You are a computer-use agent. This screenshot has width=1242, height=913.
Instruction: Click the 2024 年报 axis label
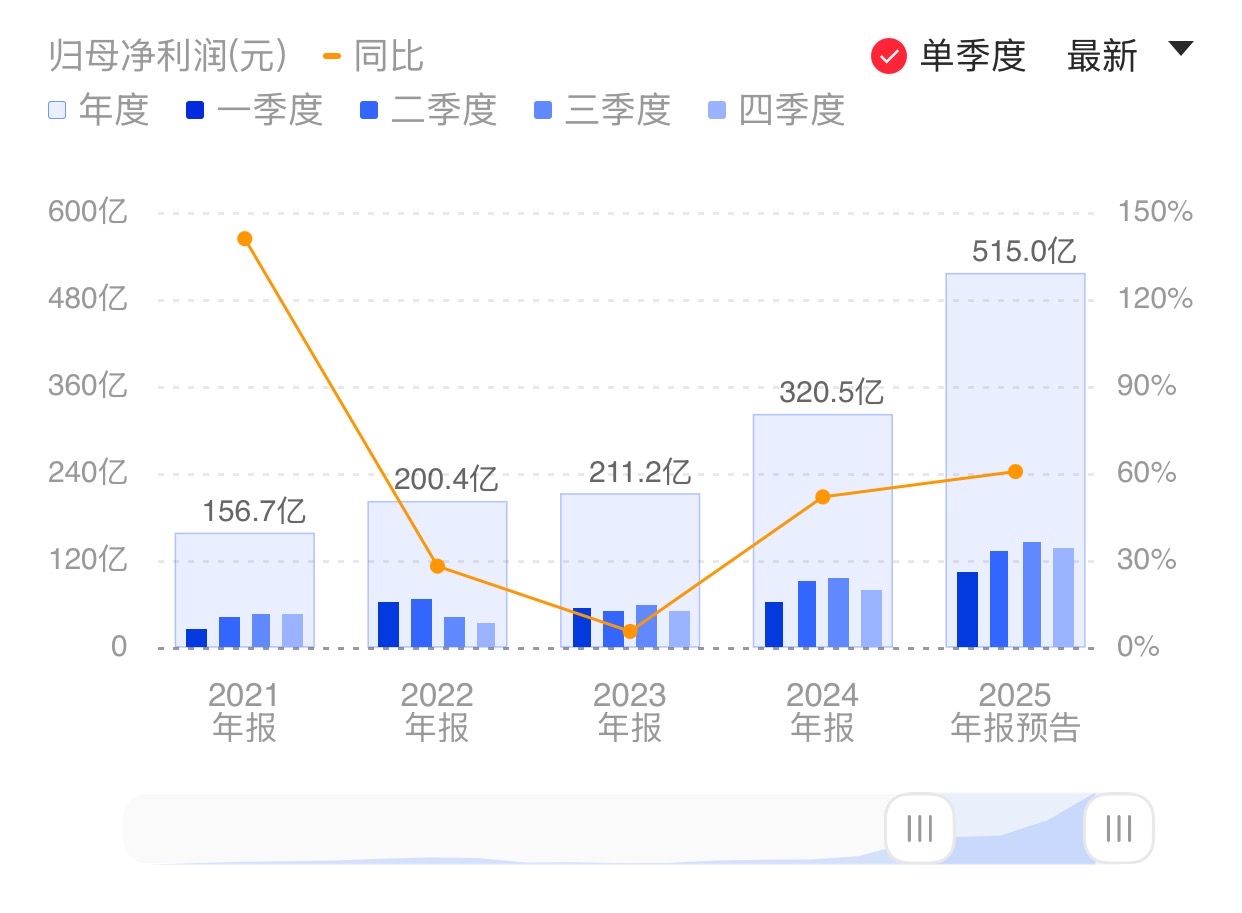click(x=822, y=711)
